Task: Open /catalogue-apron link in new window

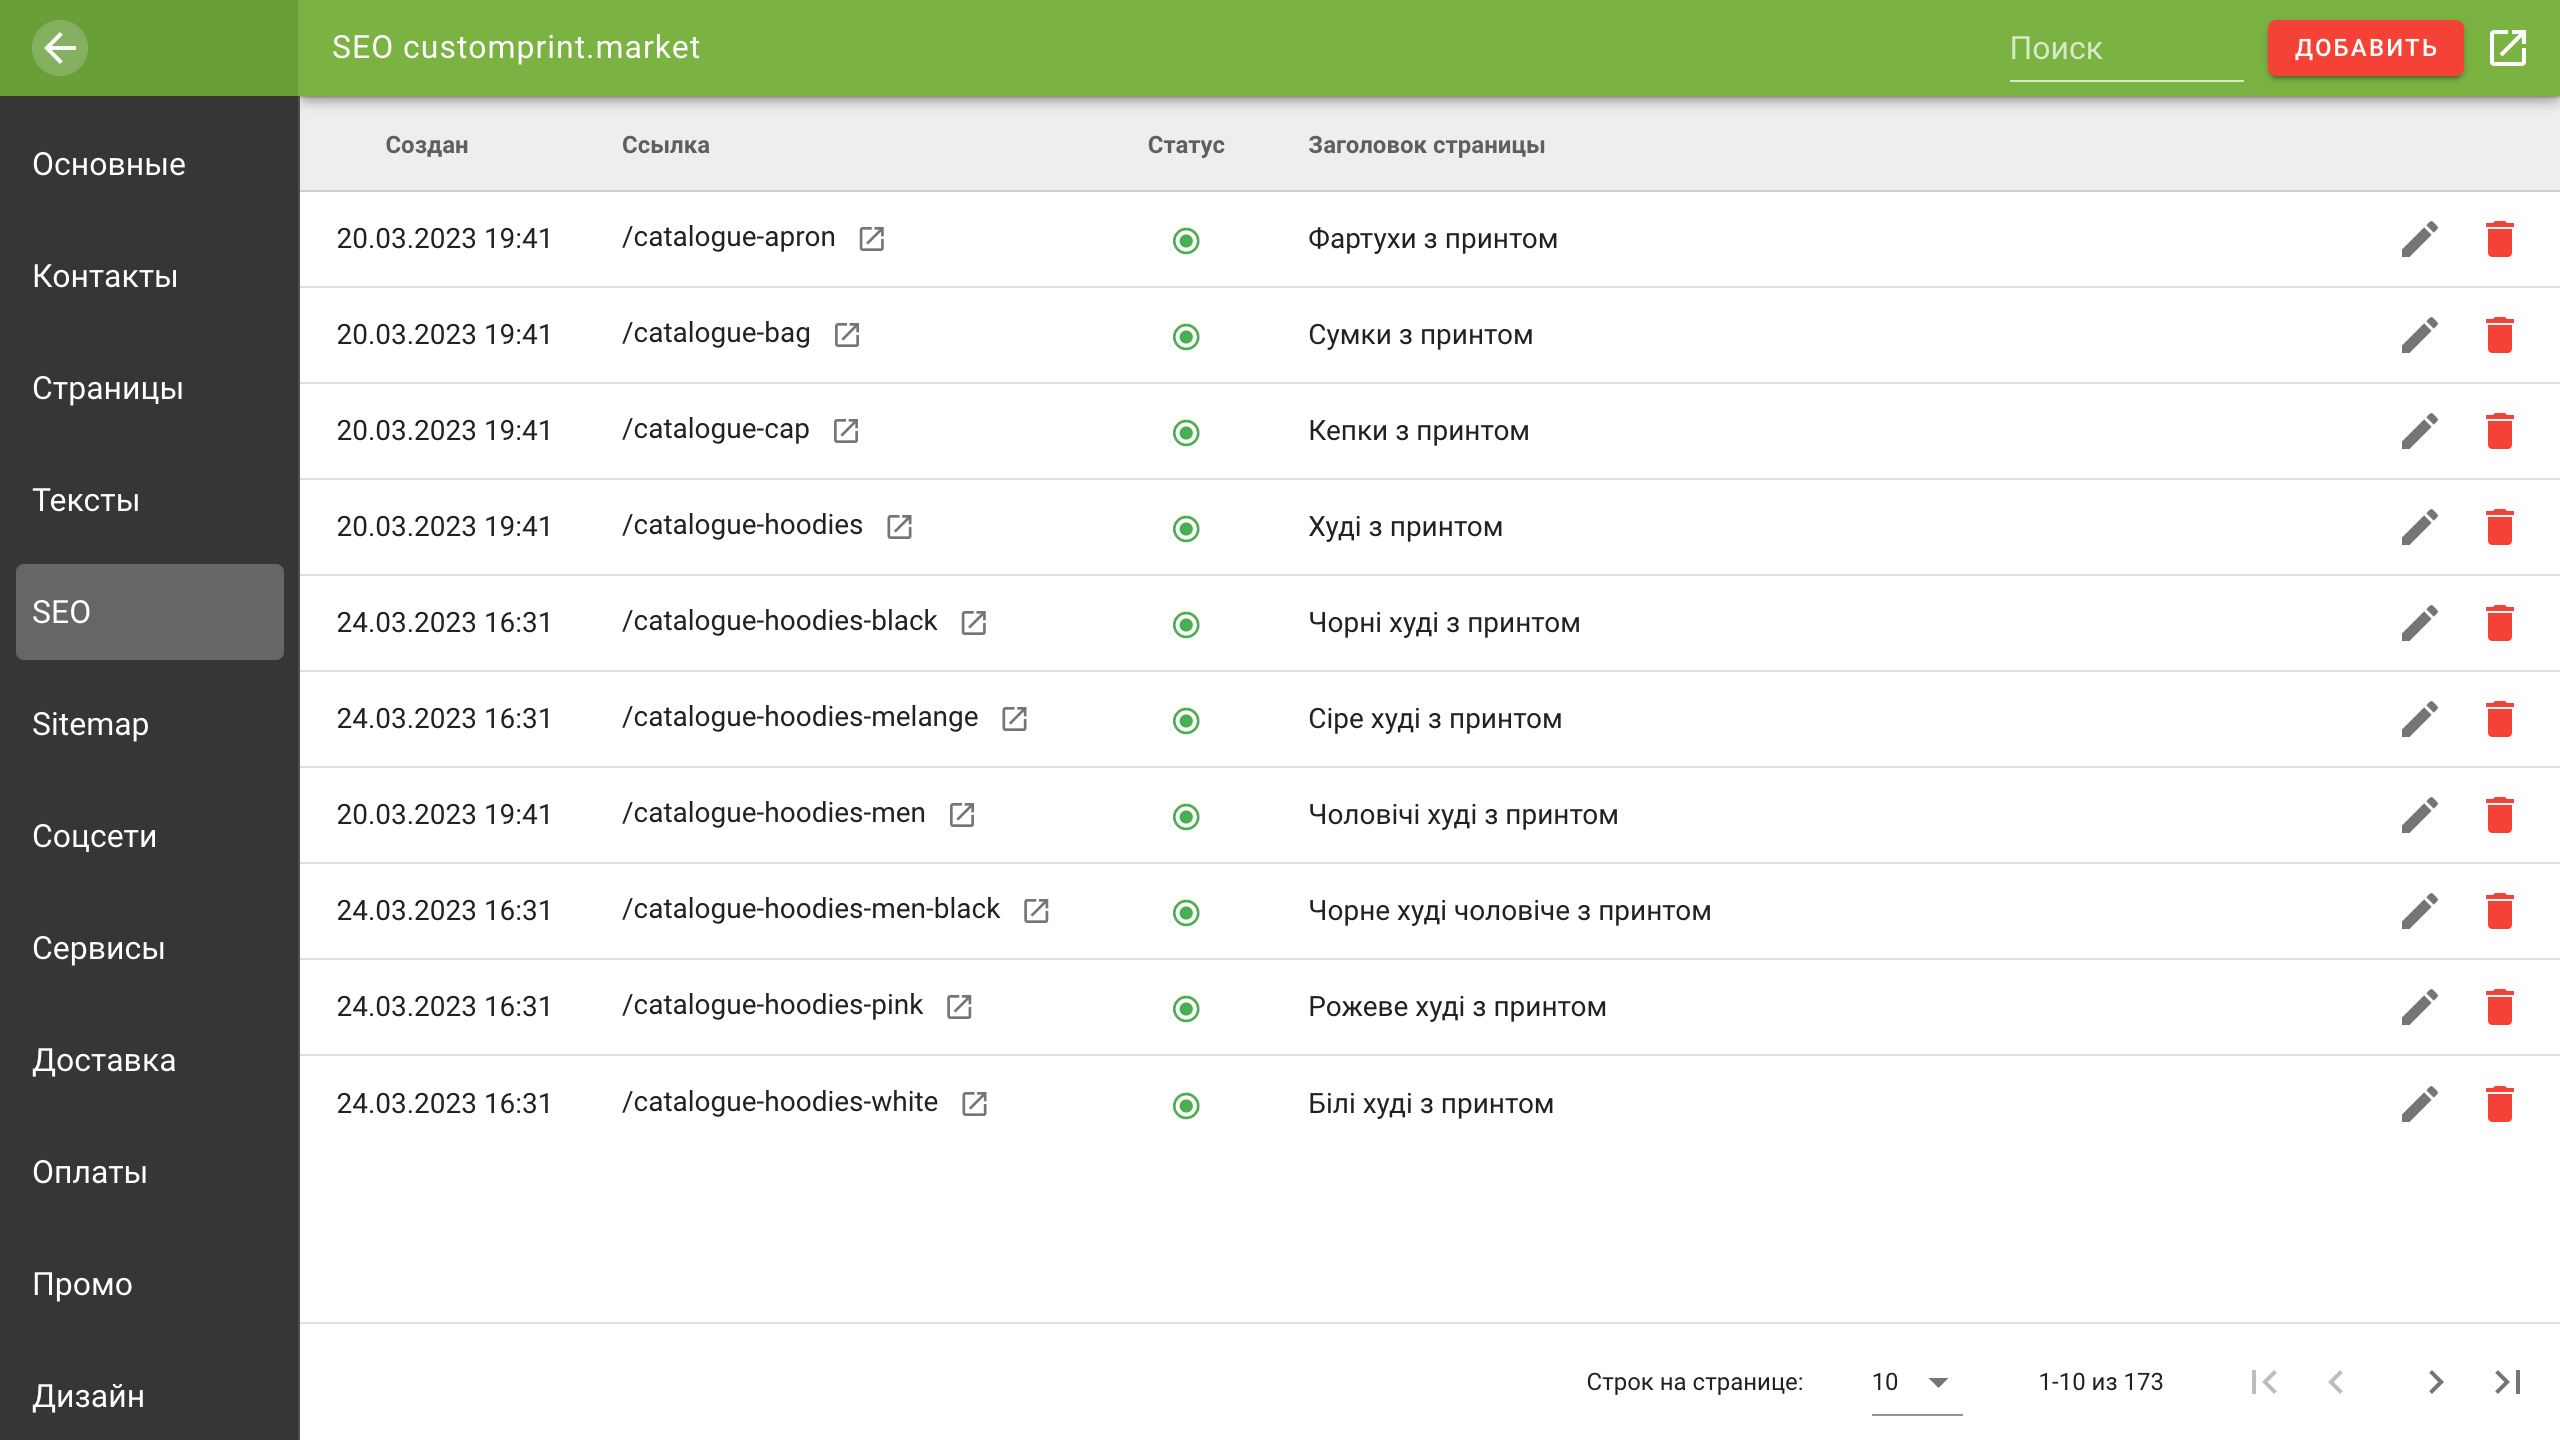Action: pyautogui.click(x=872, y=238)
